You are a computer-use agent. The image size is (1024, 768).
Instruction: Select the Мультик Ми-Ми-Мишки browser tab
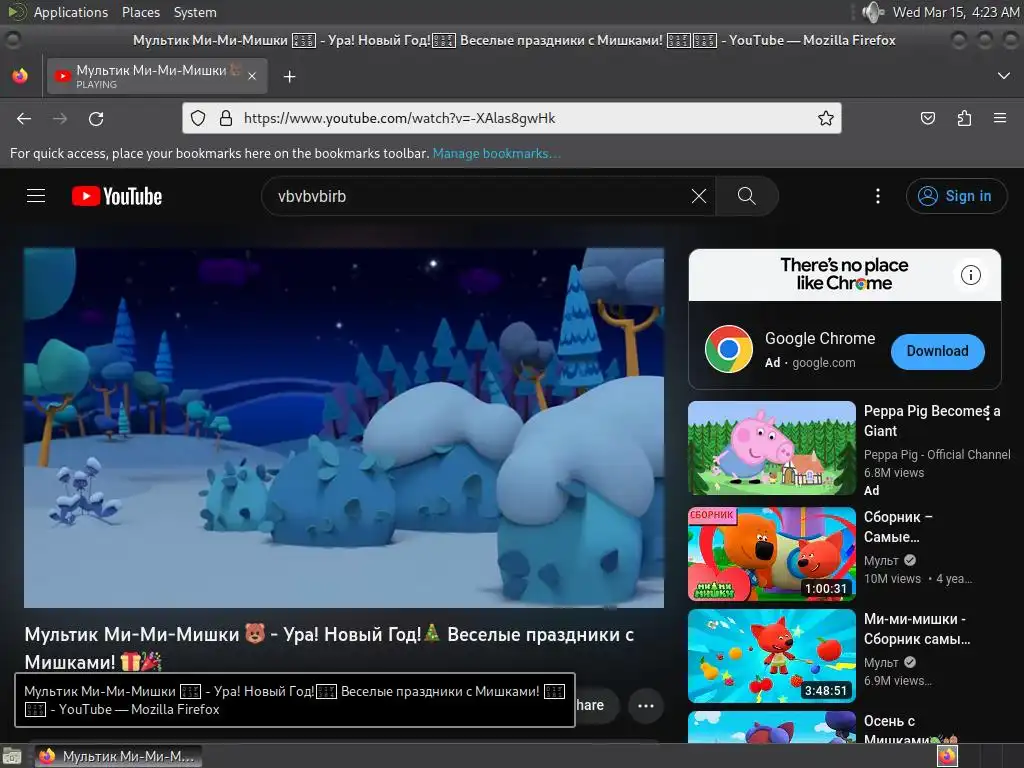tap(157, 76)
